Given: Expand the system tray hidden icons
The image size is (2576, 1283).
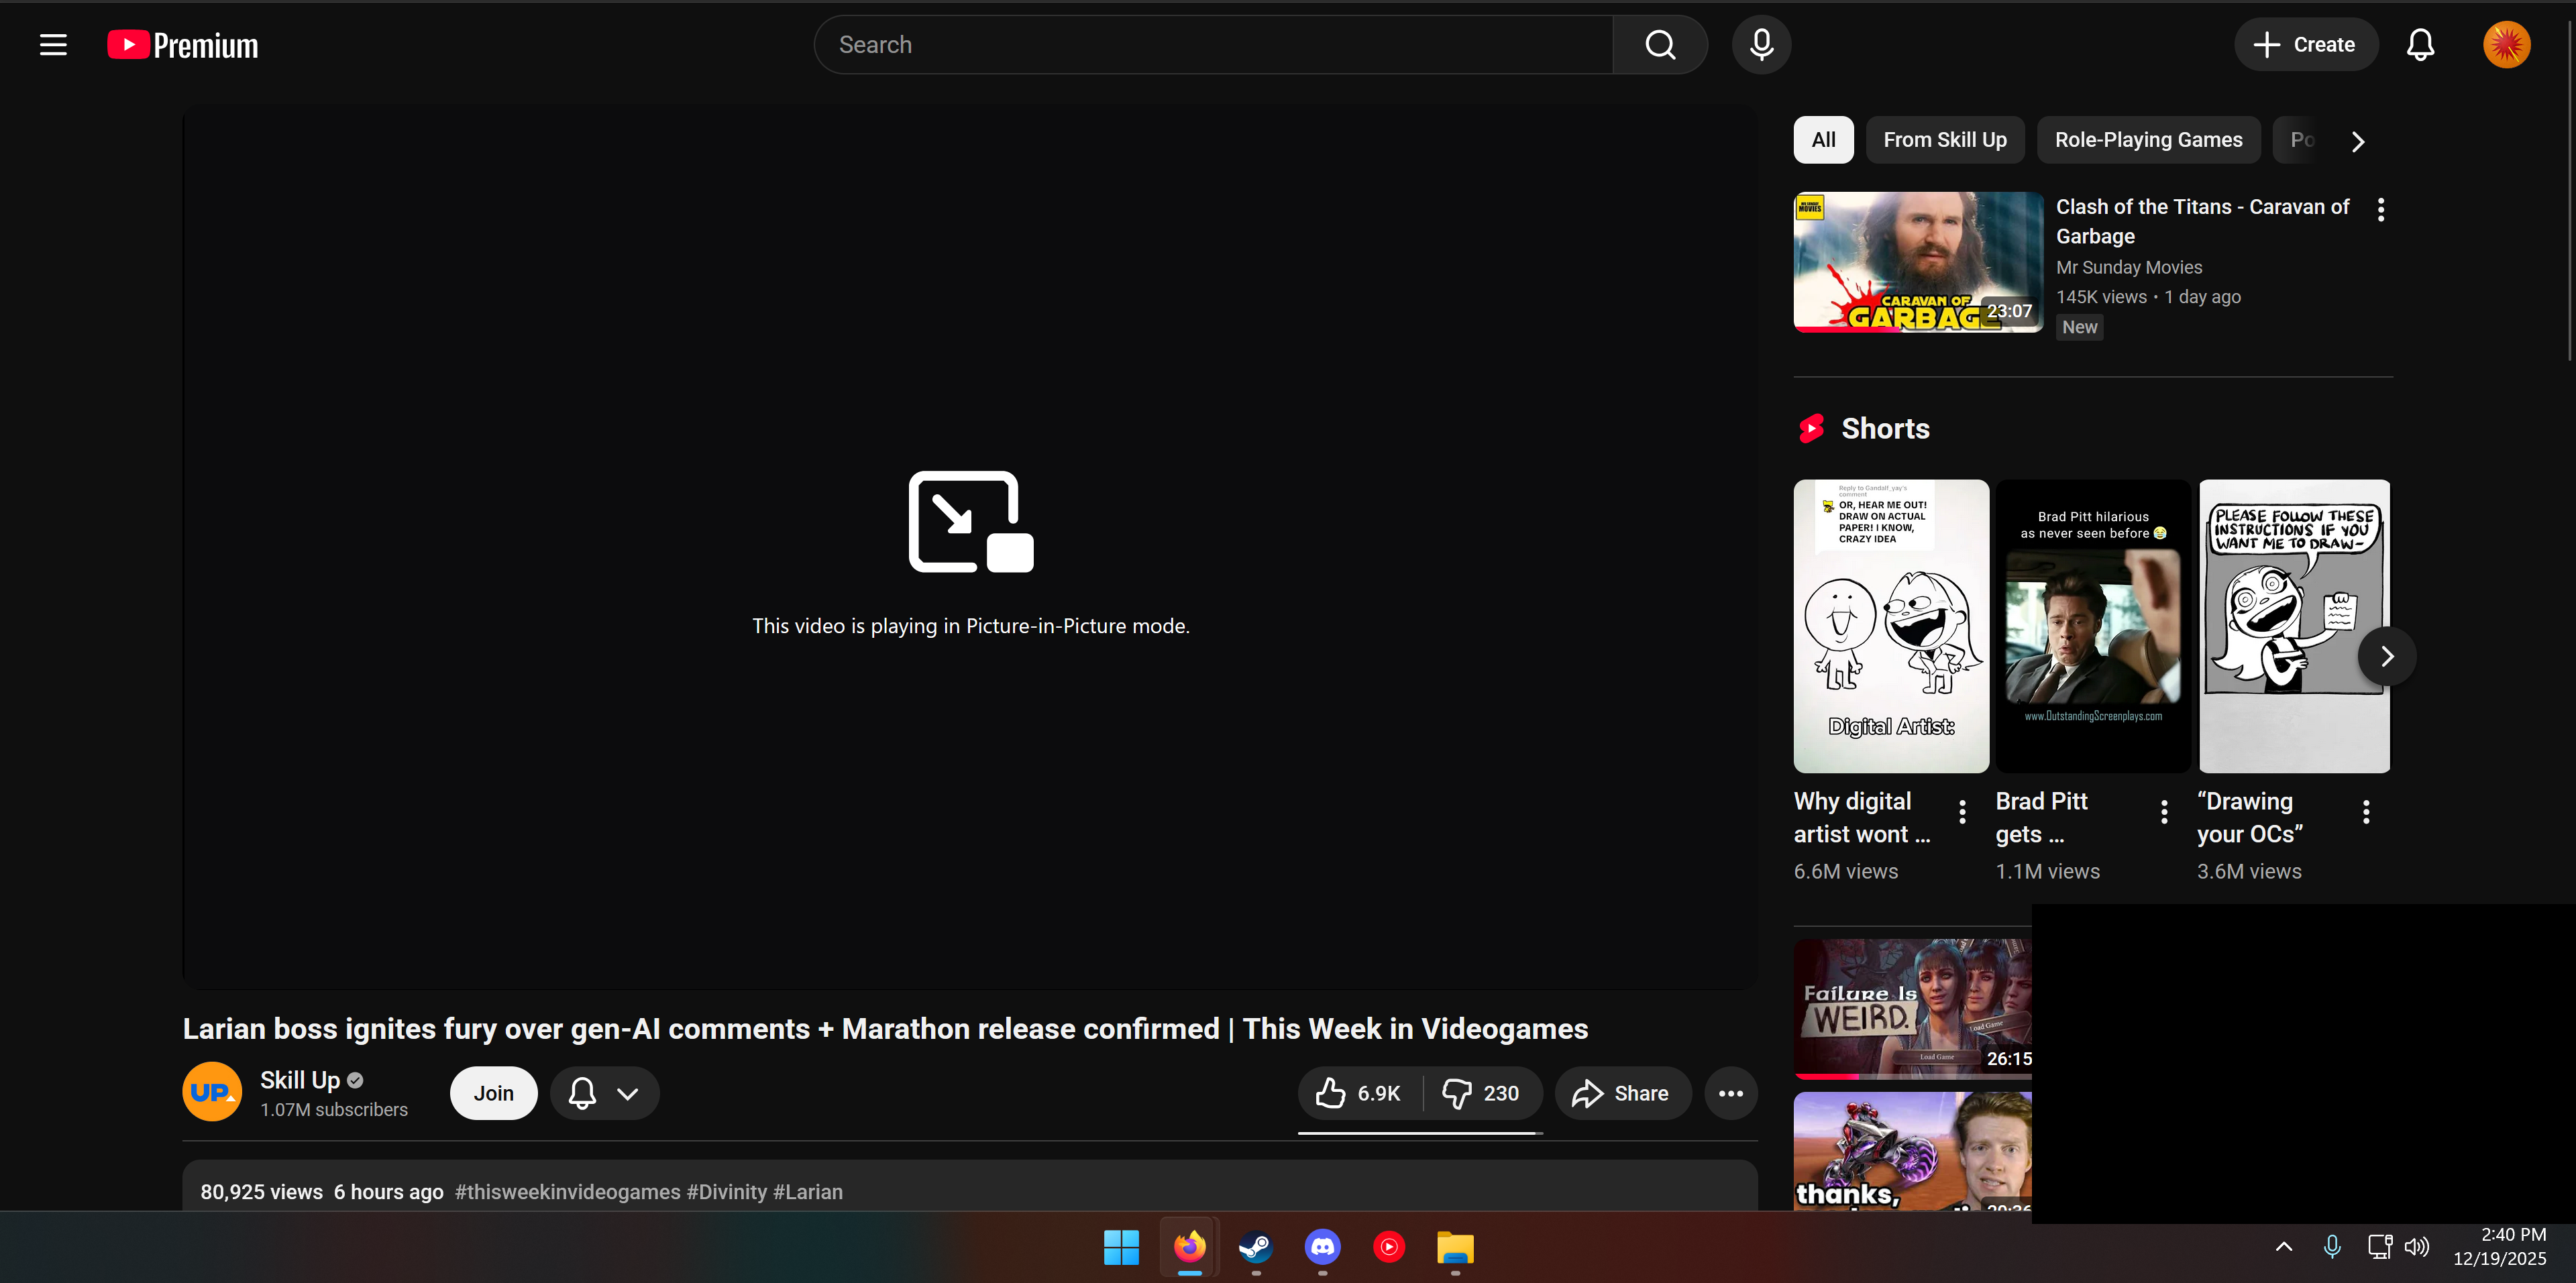Looking at the screenshot, I should (2284, 1246).
